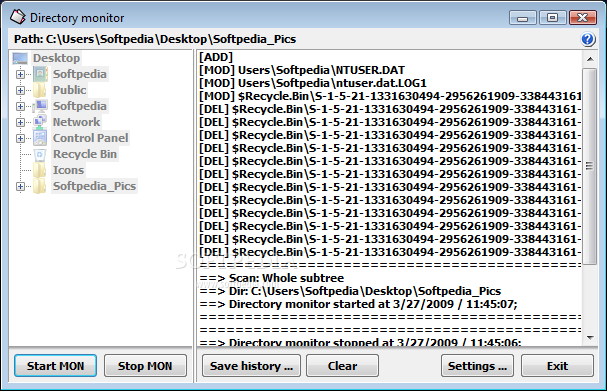607x391 pixels.
Task: Select the Recycle Bin label in the tree
Action: tap(85, 154)
